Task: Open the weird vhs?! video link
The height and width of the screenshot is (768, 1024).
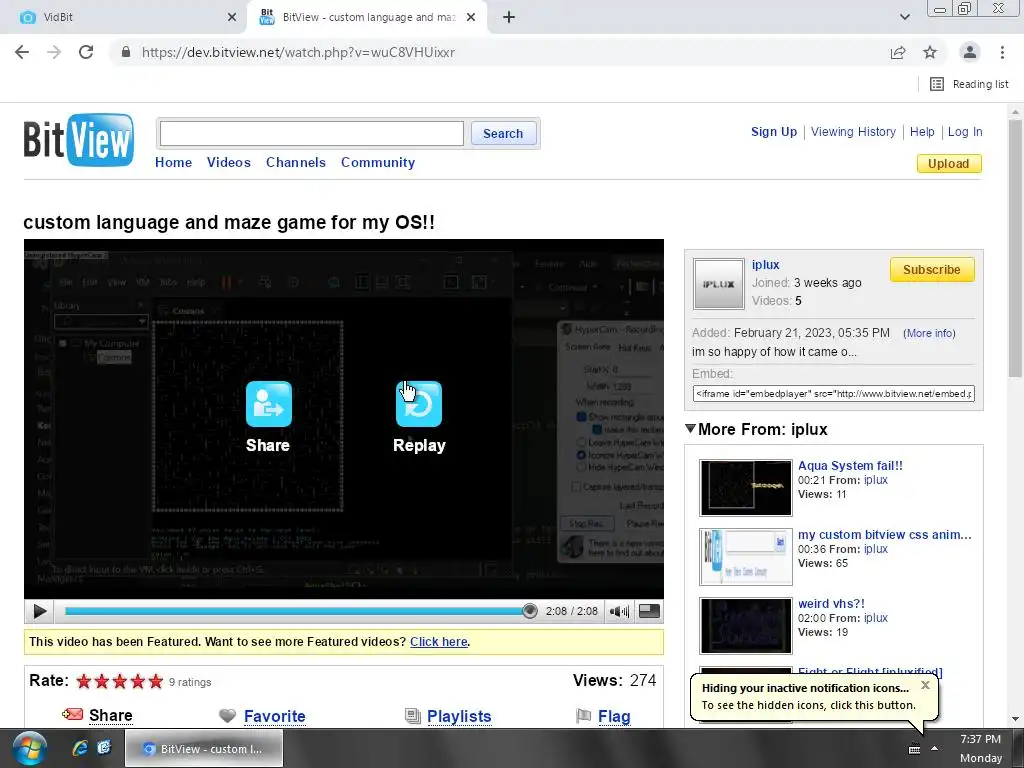Action: click(831, 603)
